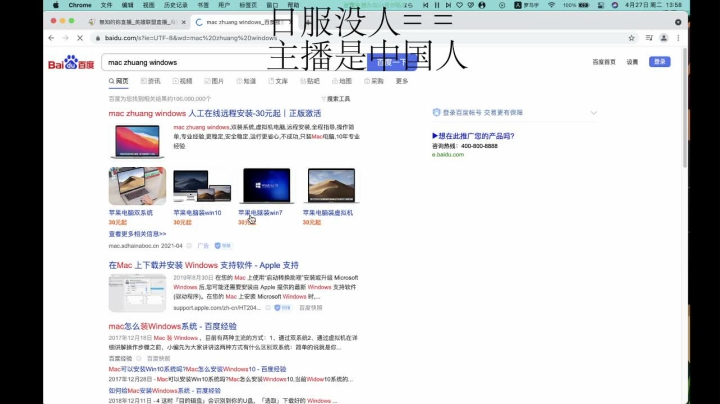Stop loading the page with X button

[x=80, y=38]
